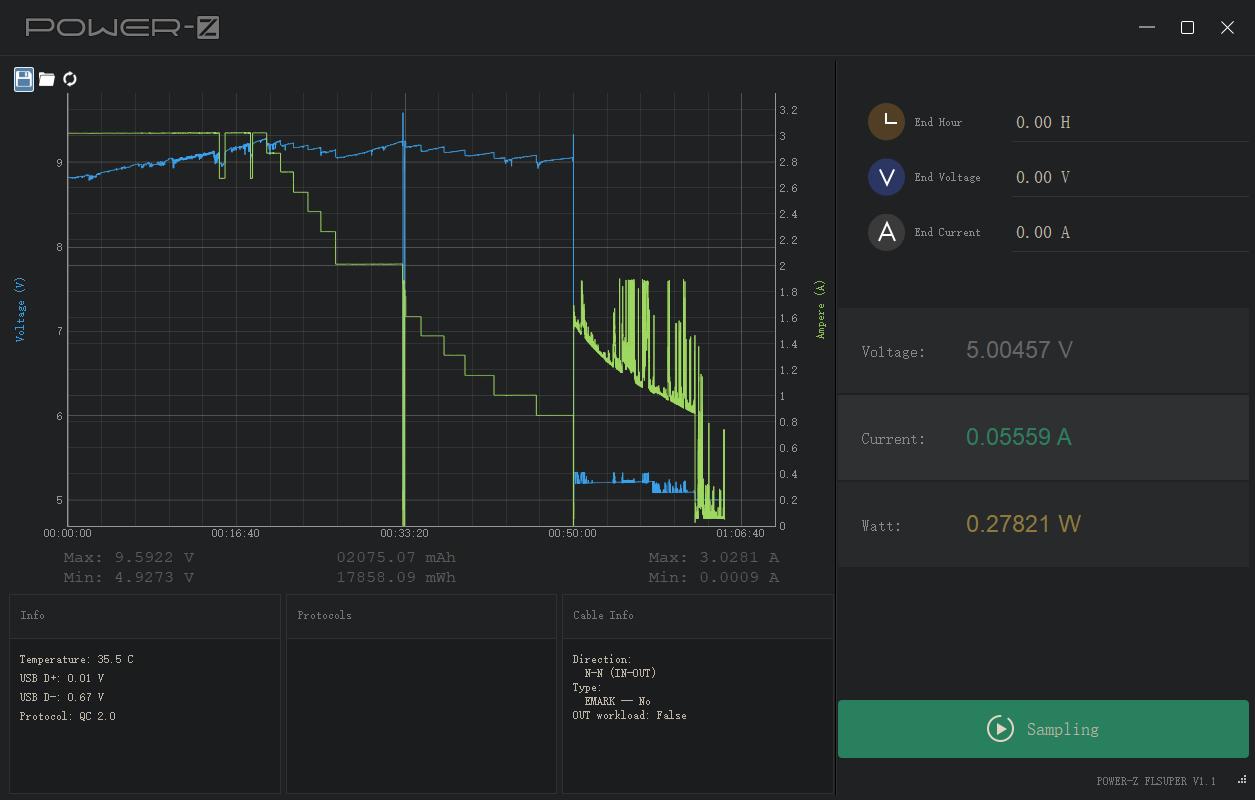
Task: Click the End Current A icon
Action: [886, 232]
